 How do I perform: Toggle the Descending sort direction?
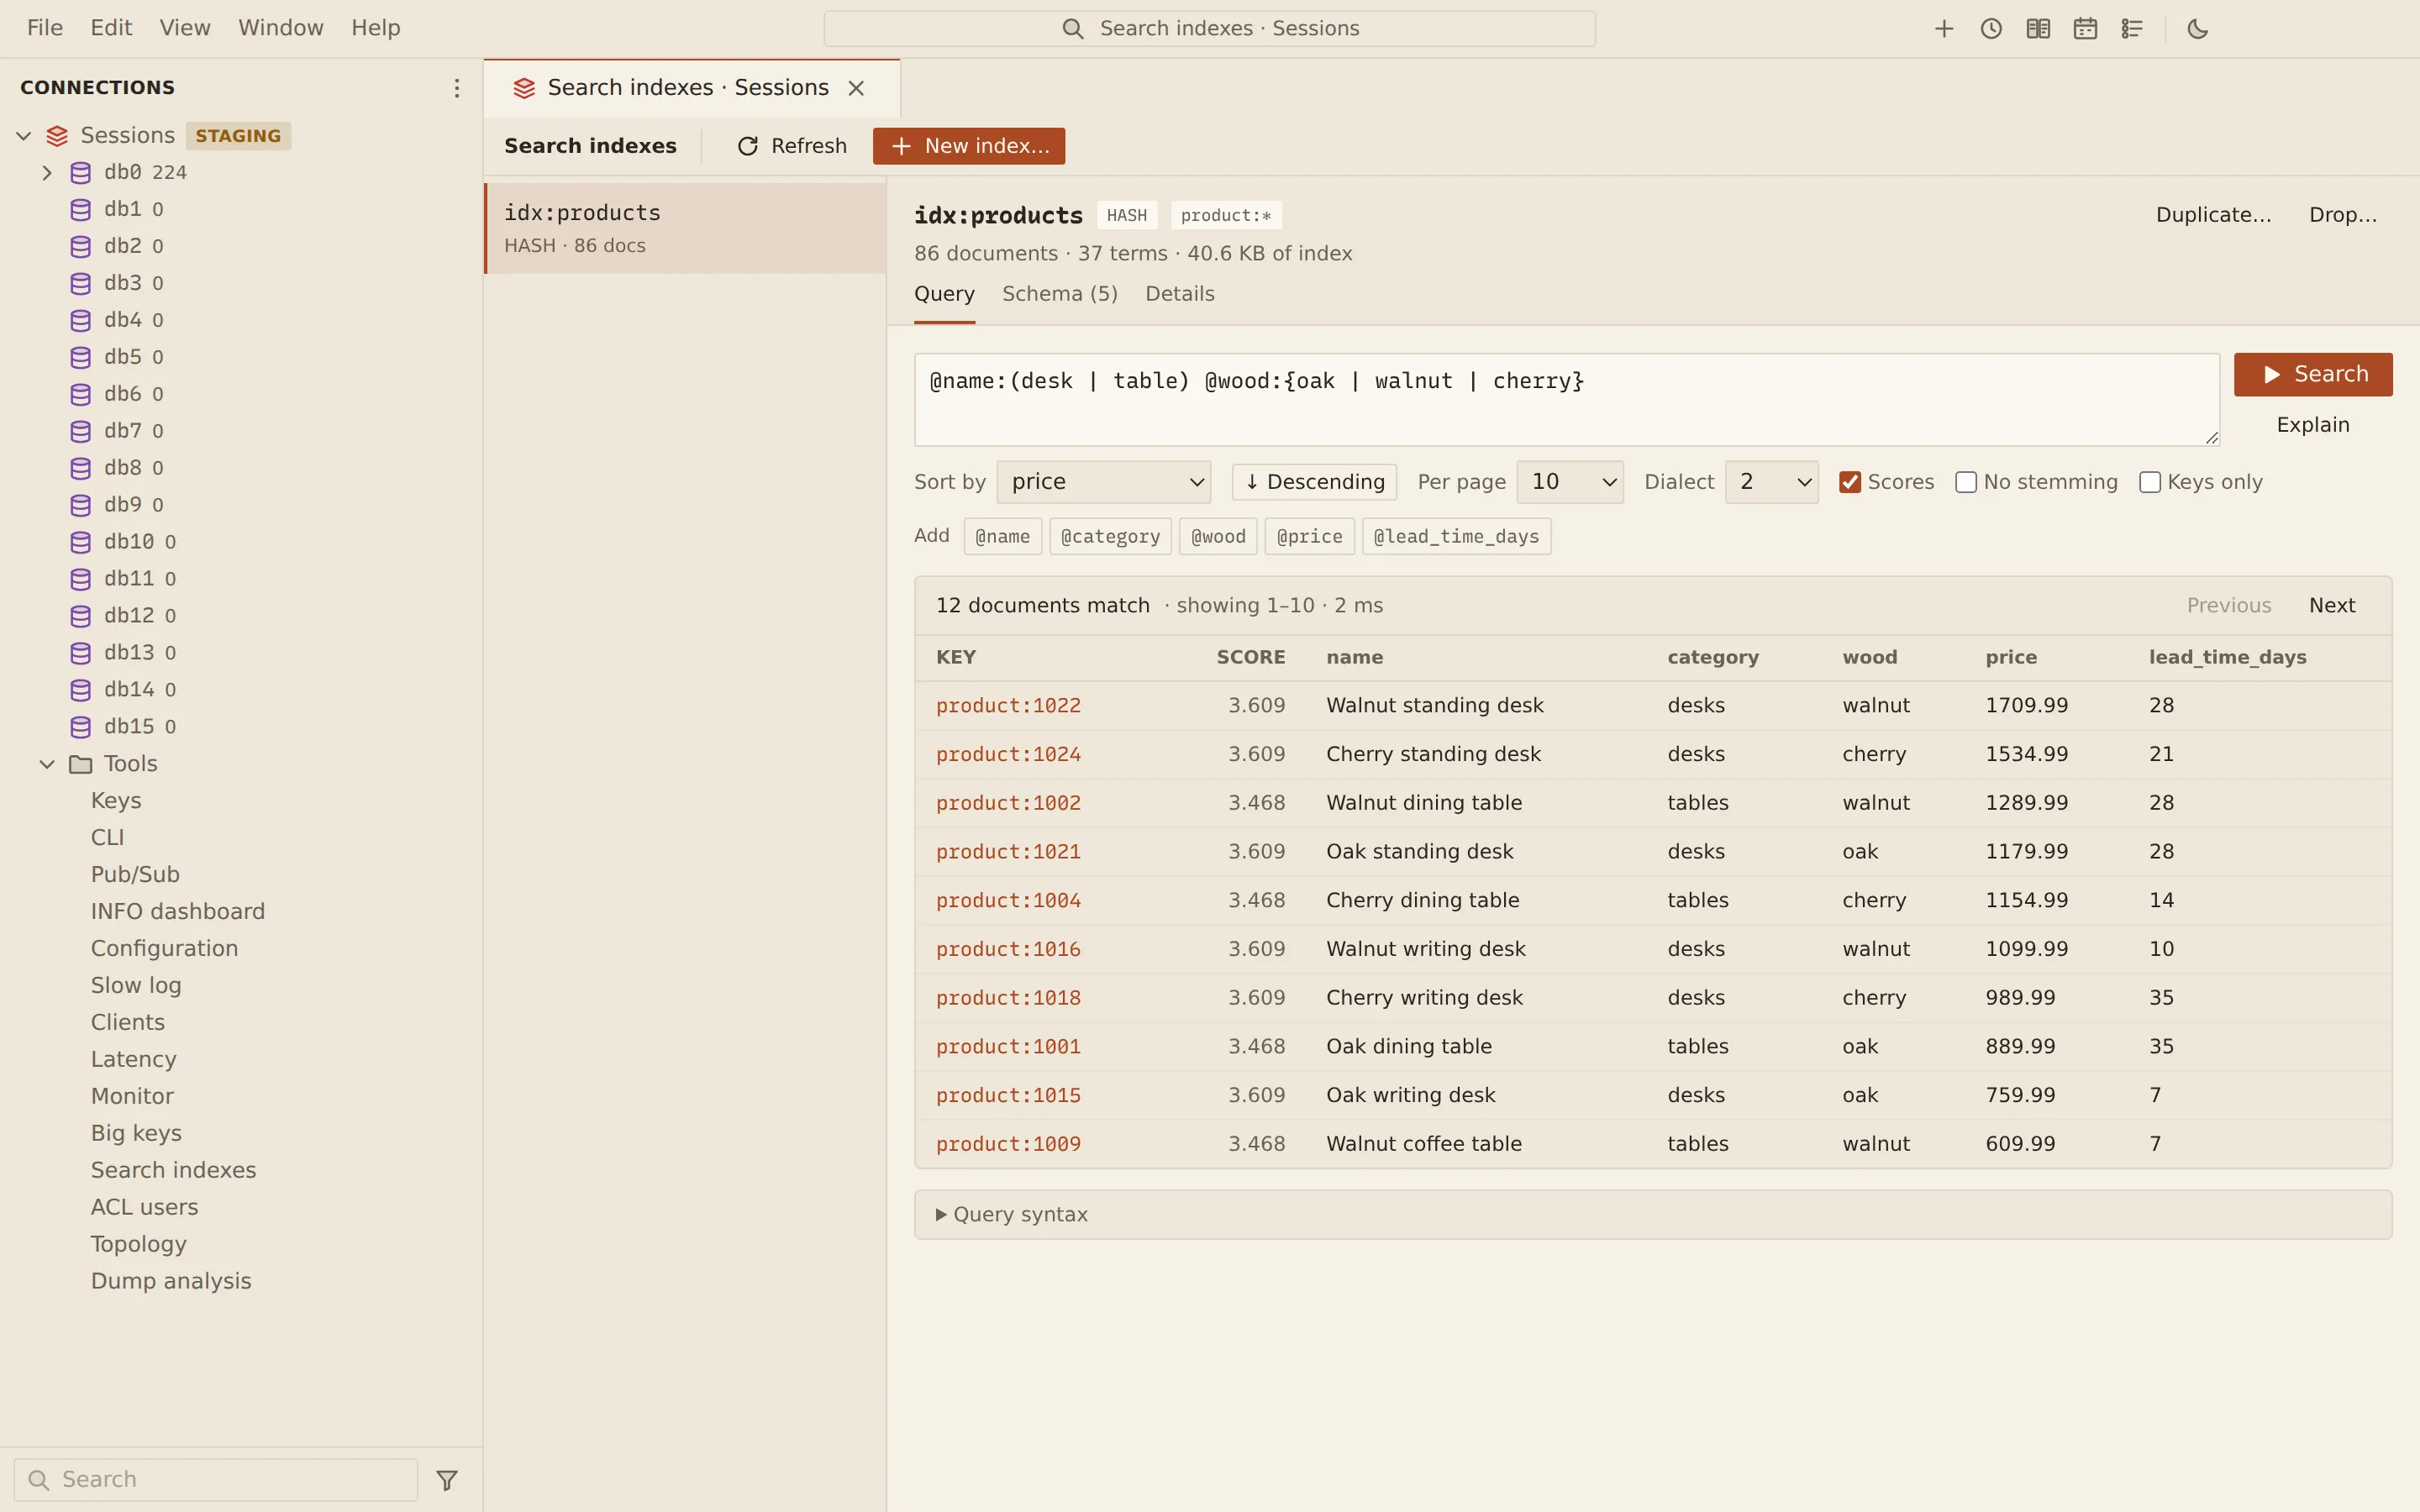click(1314, 482)
